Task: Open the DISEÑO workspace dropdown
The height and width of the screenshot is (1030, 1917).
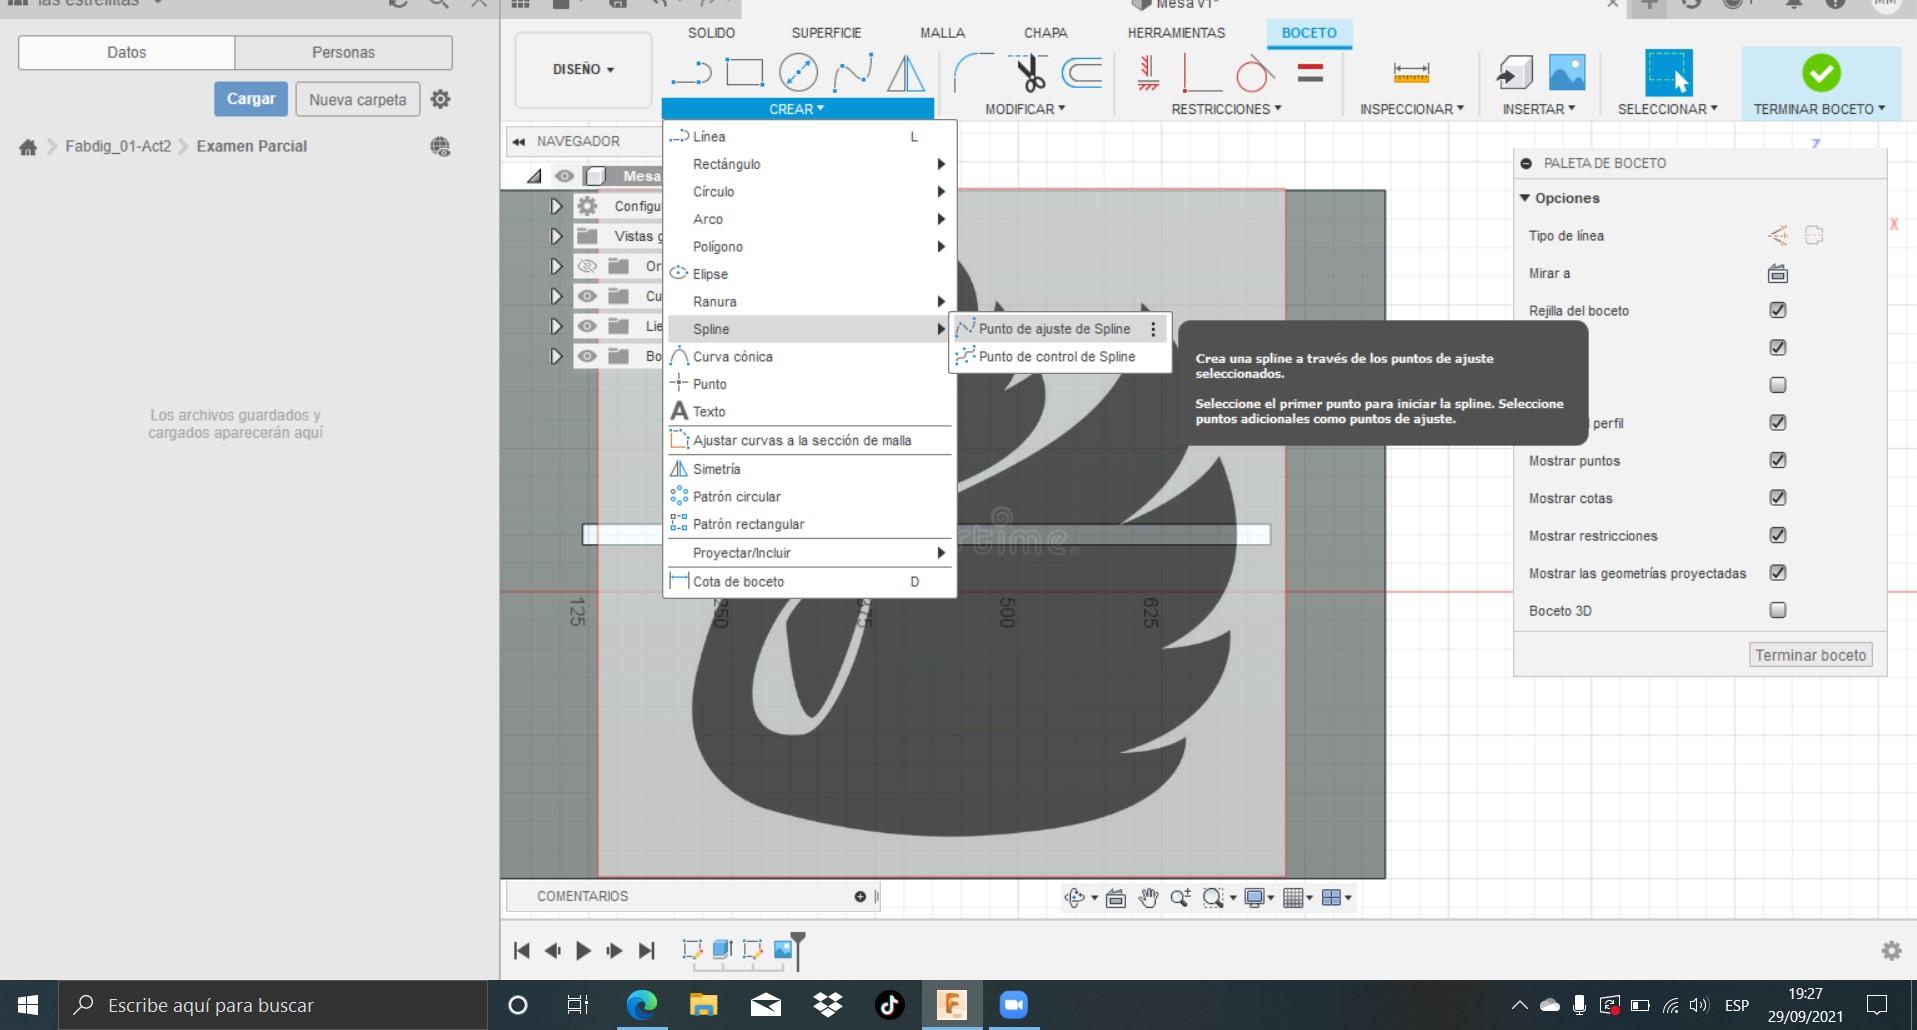Action: (x=583, y=70)
